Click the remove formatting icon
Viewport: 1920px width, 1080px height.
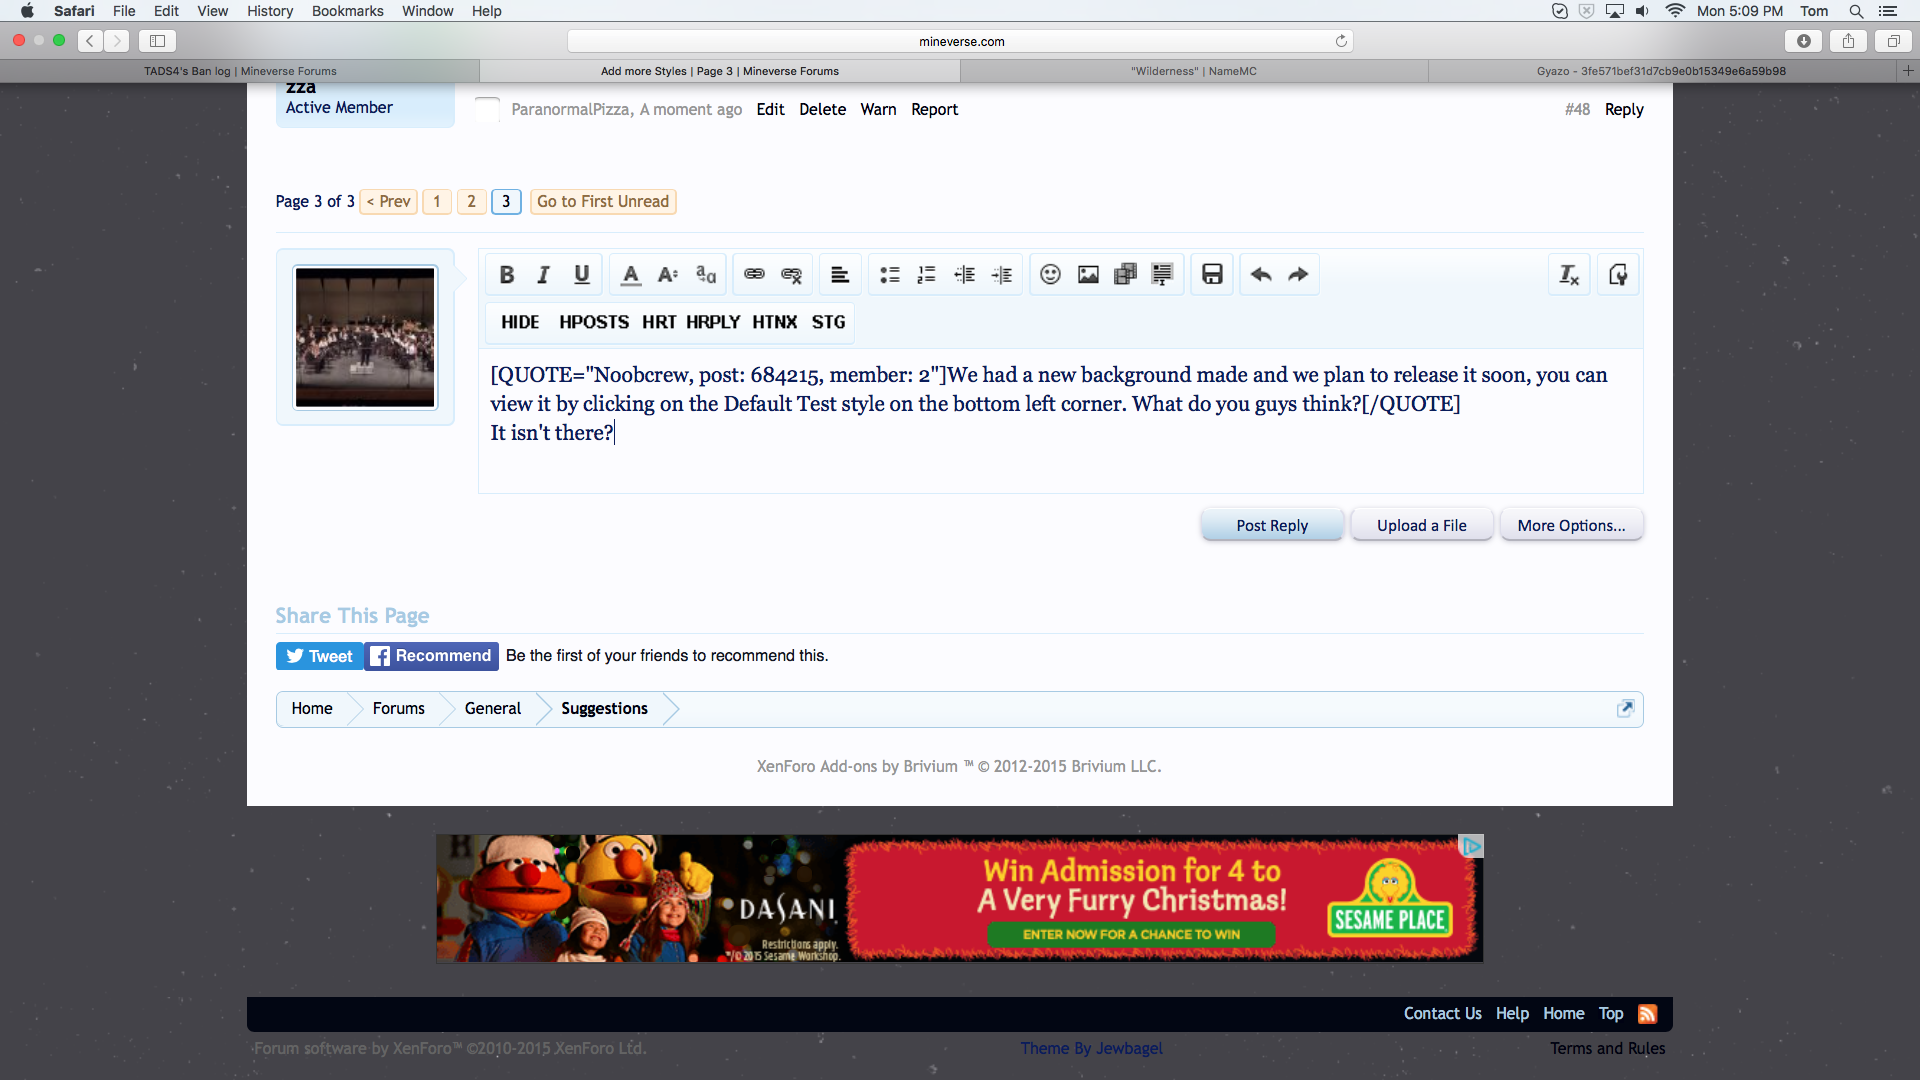(1569, 275)
